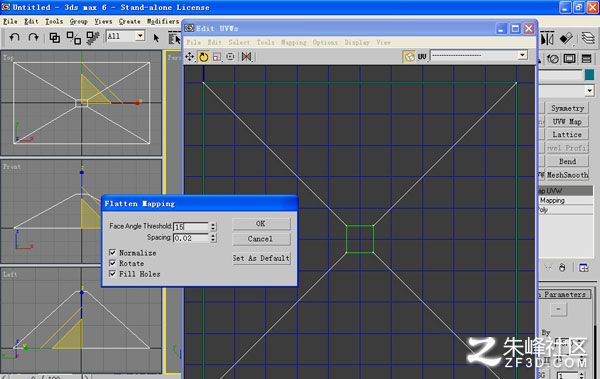The height and width of the screenshot is (379, 600).
Task: Activate the Select Object arrow tool
Action: pos(156,38)
